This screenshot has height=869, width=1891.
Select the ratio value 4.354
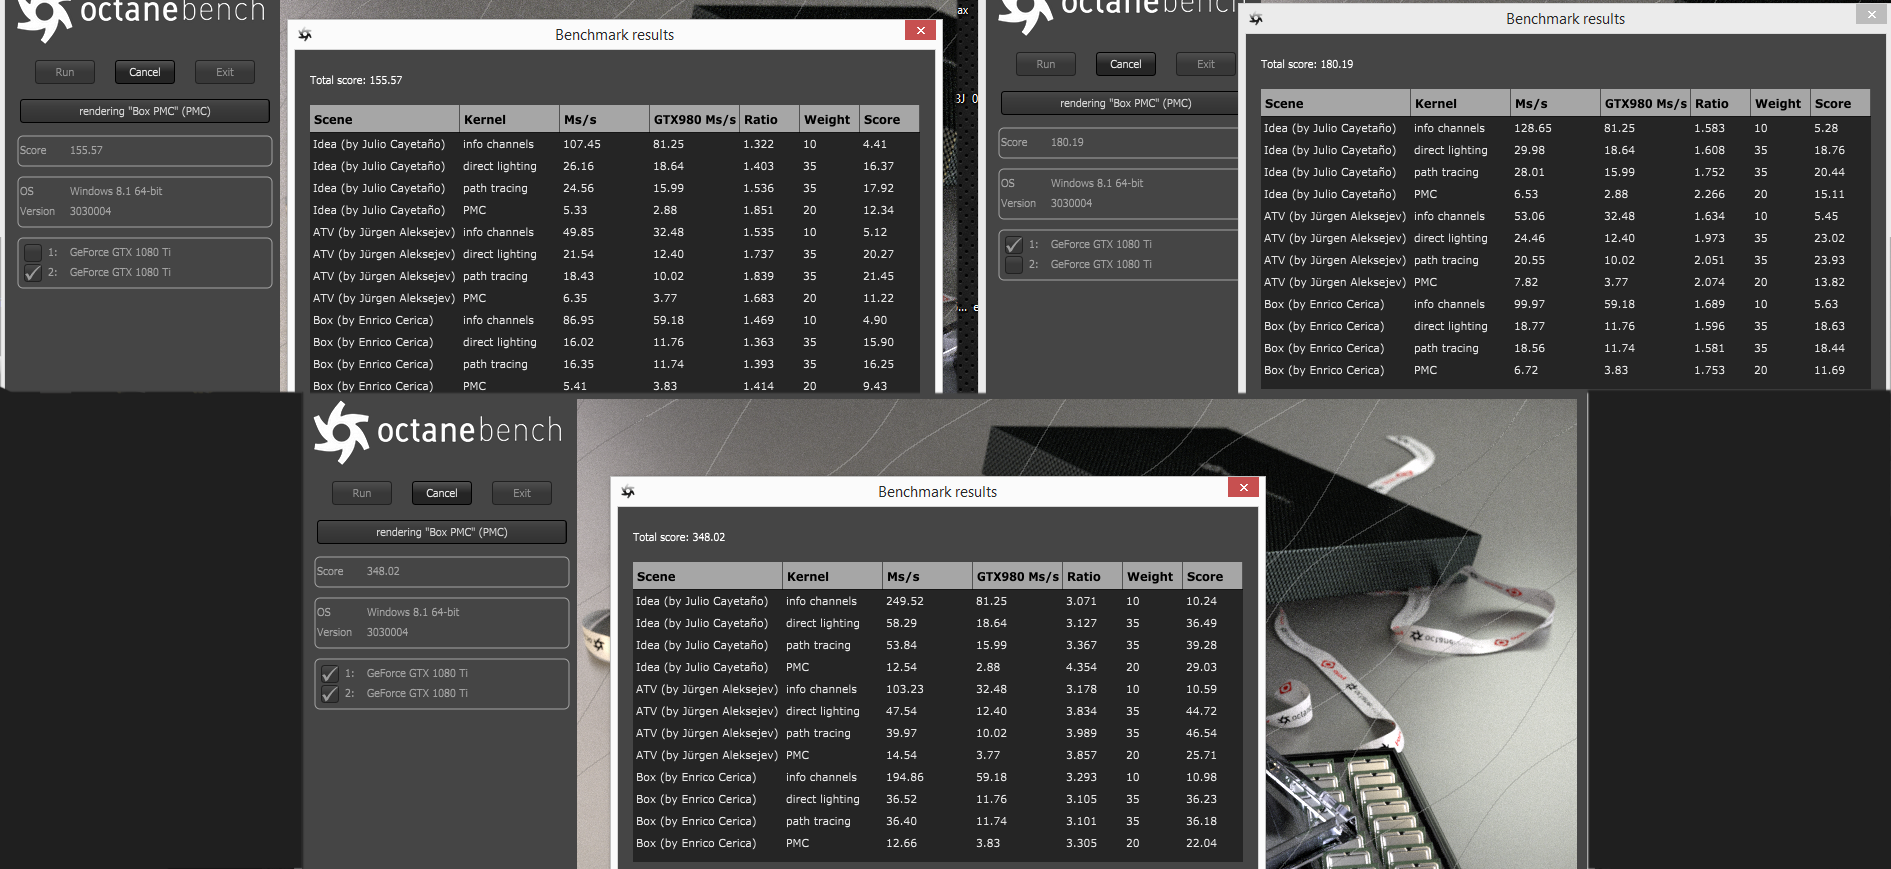(1081, 667)
